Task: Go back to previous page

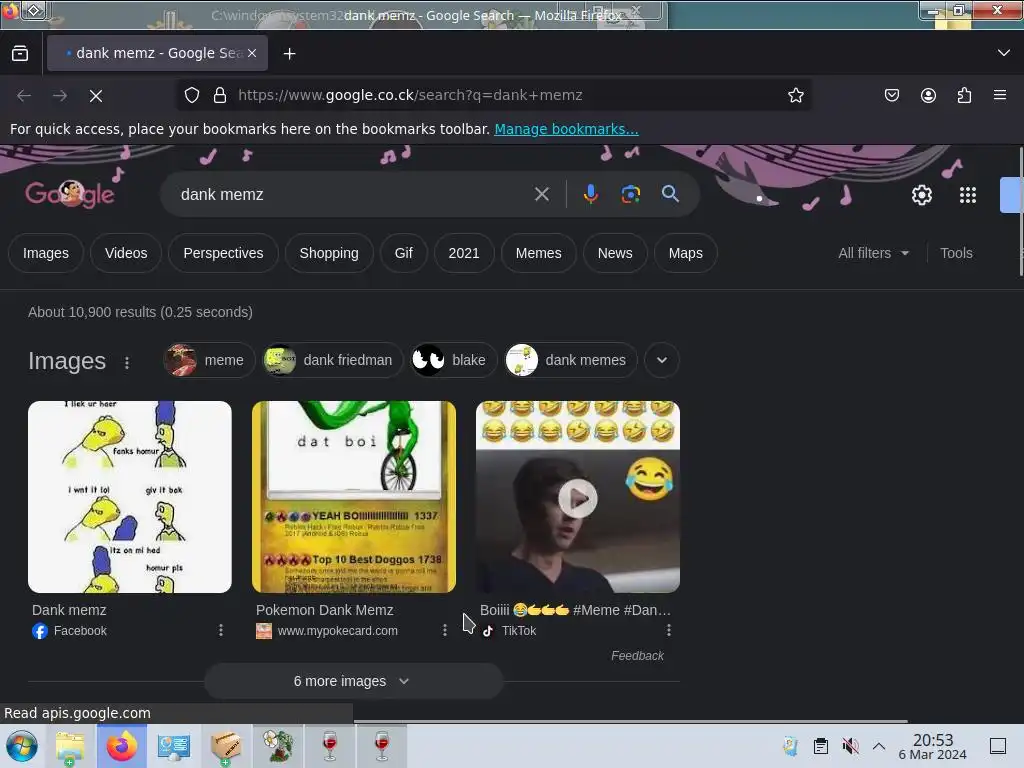Action: [24, 95]
